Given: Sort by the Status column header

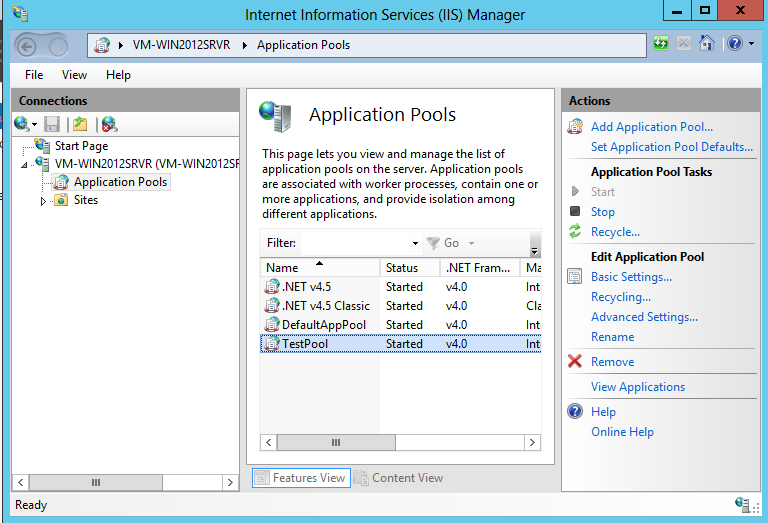Looking at the screenshot, I should 410,268.
